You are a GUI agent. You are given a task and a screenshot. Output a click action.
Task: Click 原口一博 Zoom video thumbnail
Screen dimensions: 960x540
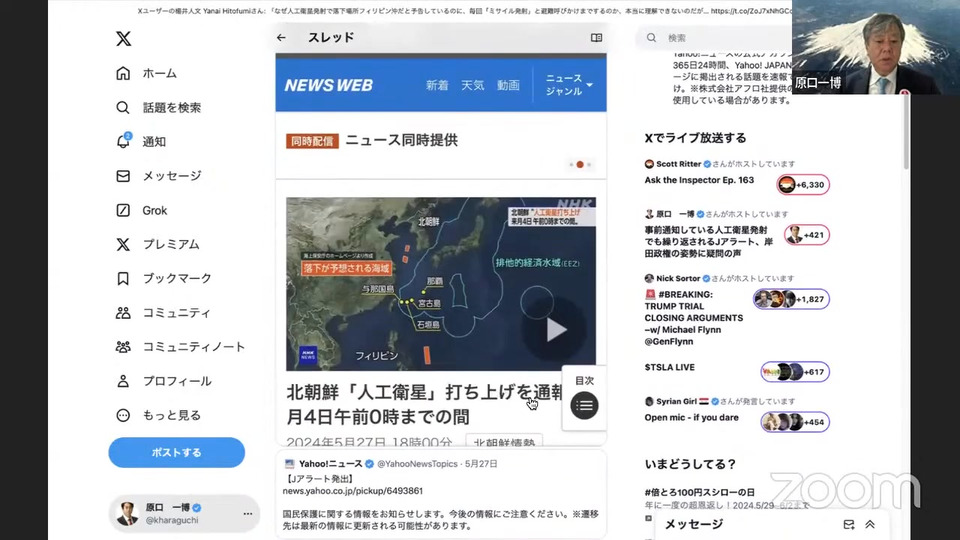click(x=876, y=47)
